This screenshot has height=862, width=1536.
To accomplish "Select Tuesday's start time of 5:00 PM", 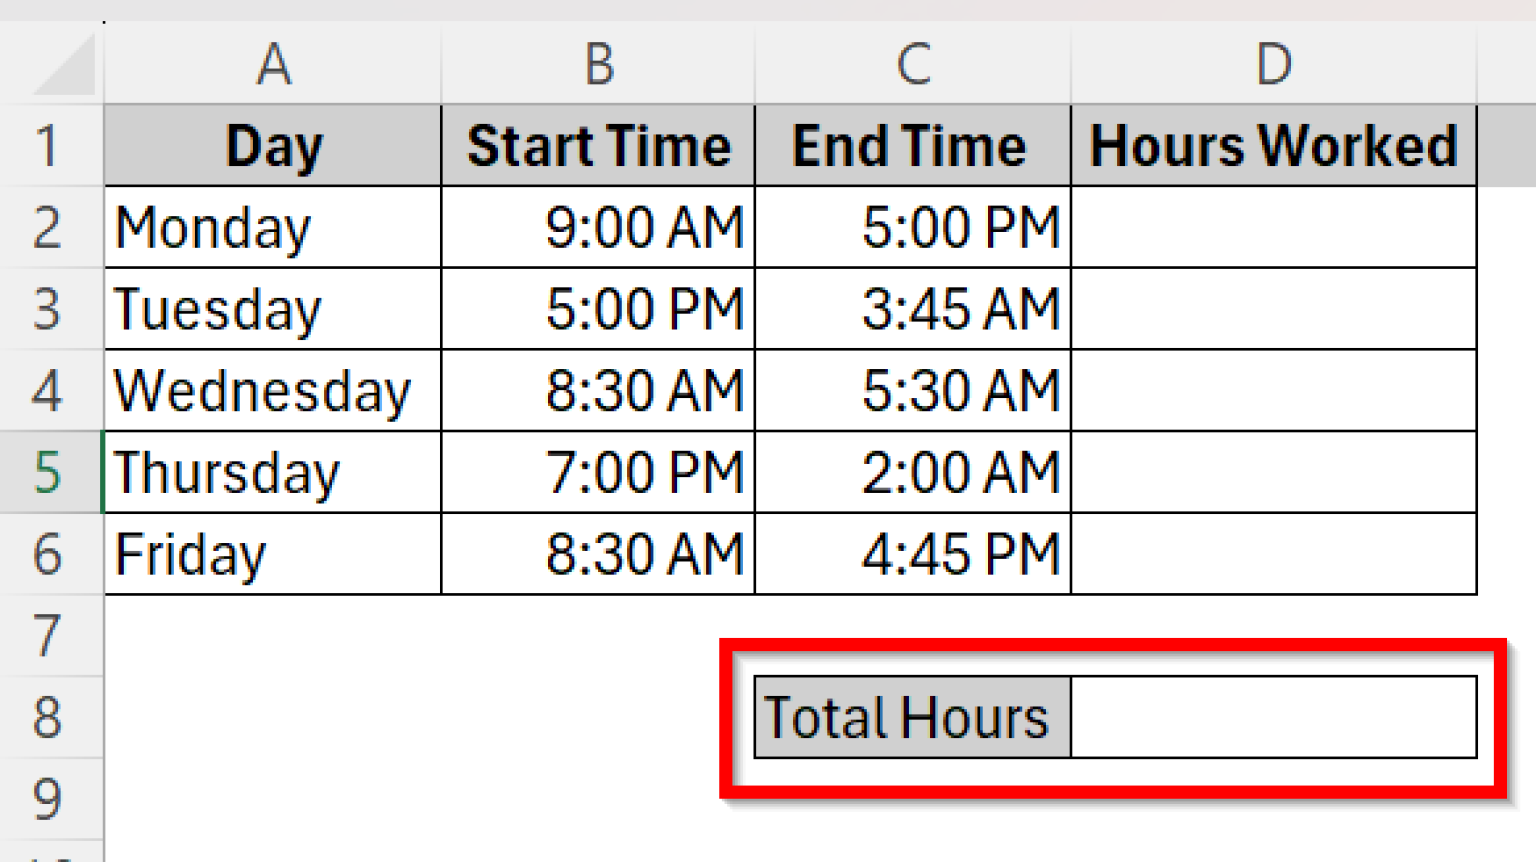I will click(597, 309).
